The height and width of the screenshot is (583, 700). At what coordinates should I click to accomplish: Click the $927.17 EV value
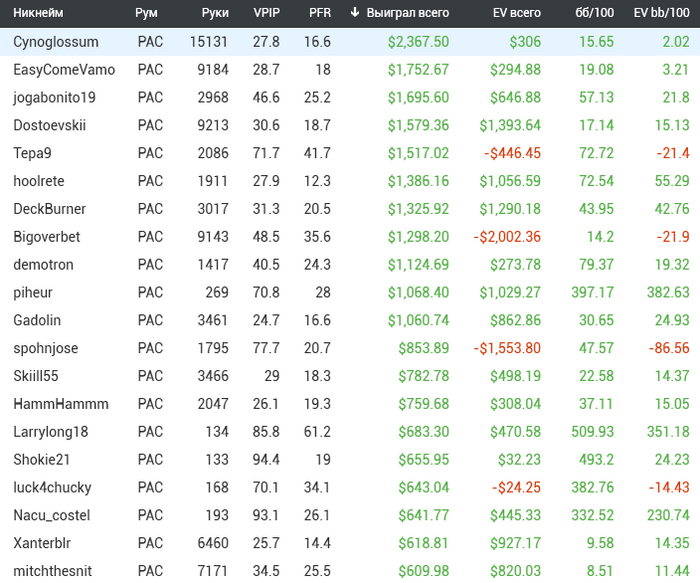click(516, 543)
